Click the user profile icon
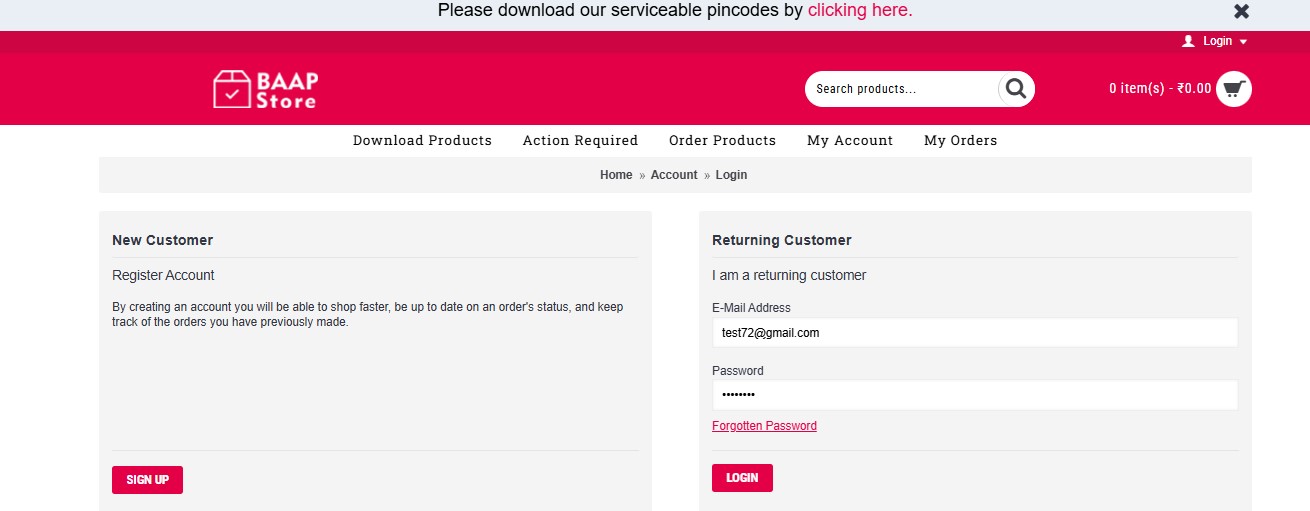1310x511 pixels. click(x=1188, y=41)
